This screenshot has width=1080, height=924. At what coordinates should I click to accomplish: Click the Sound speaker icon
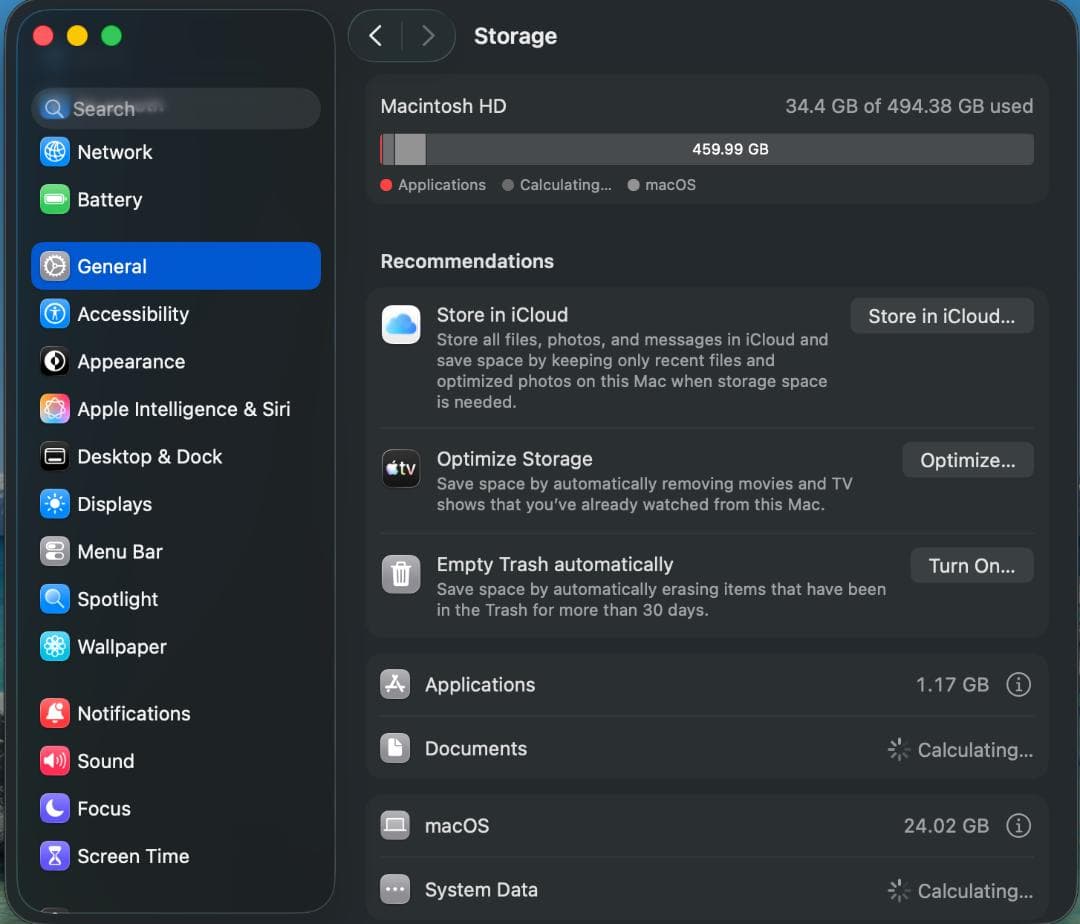coord(54,760)
